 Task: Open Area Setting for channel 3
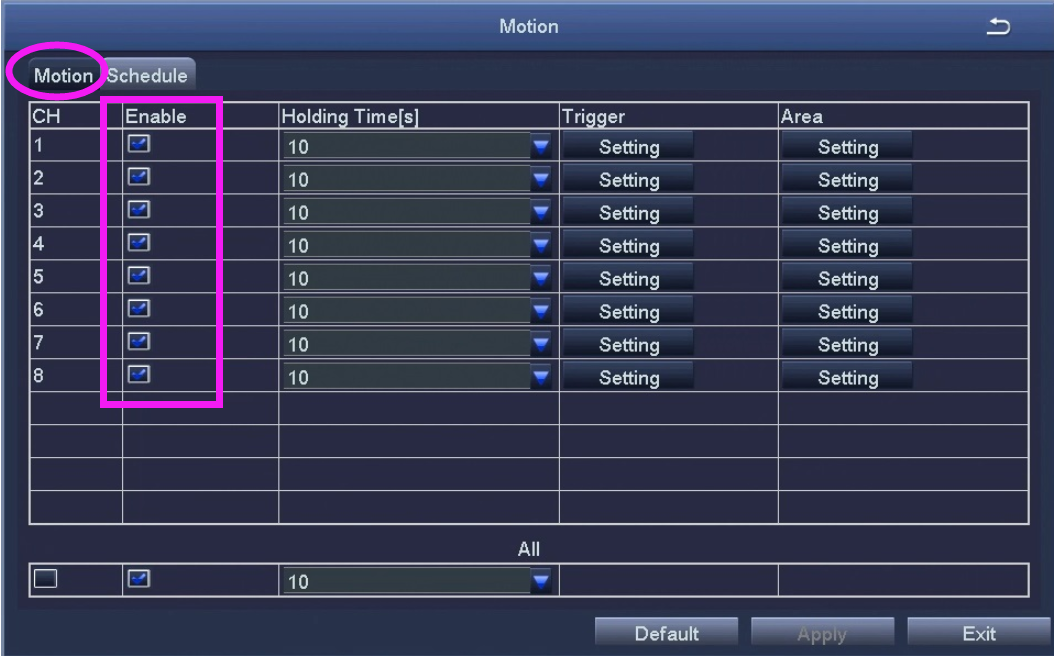847,211
